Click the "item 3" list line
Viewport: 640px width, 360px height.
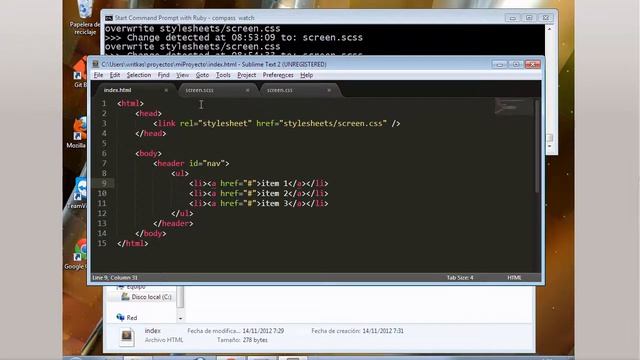(258, 204)
